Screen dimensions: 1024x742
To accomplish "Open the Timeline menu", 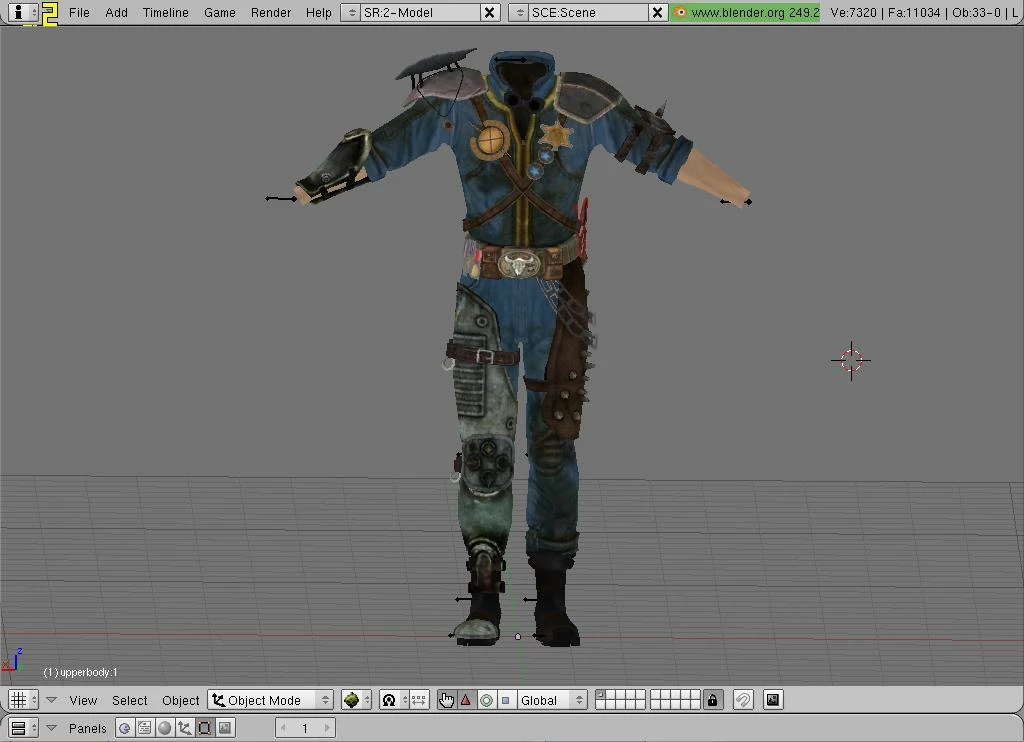I will click(x=165, y=12).
